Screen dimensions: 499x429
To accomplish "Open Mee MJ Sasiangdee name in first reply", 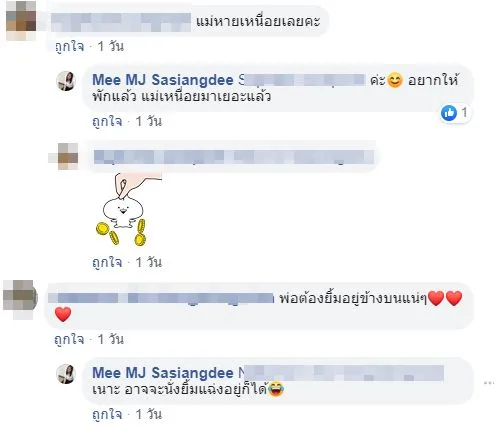I will pos(163,80).
